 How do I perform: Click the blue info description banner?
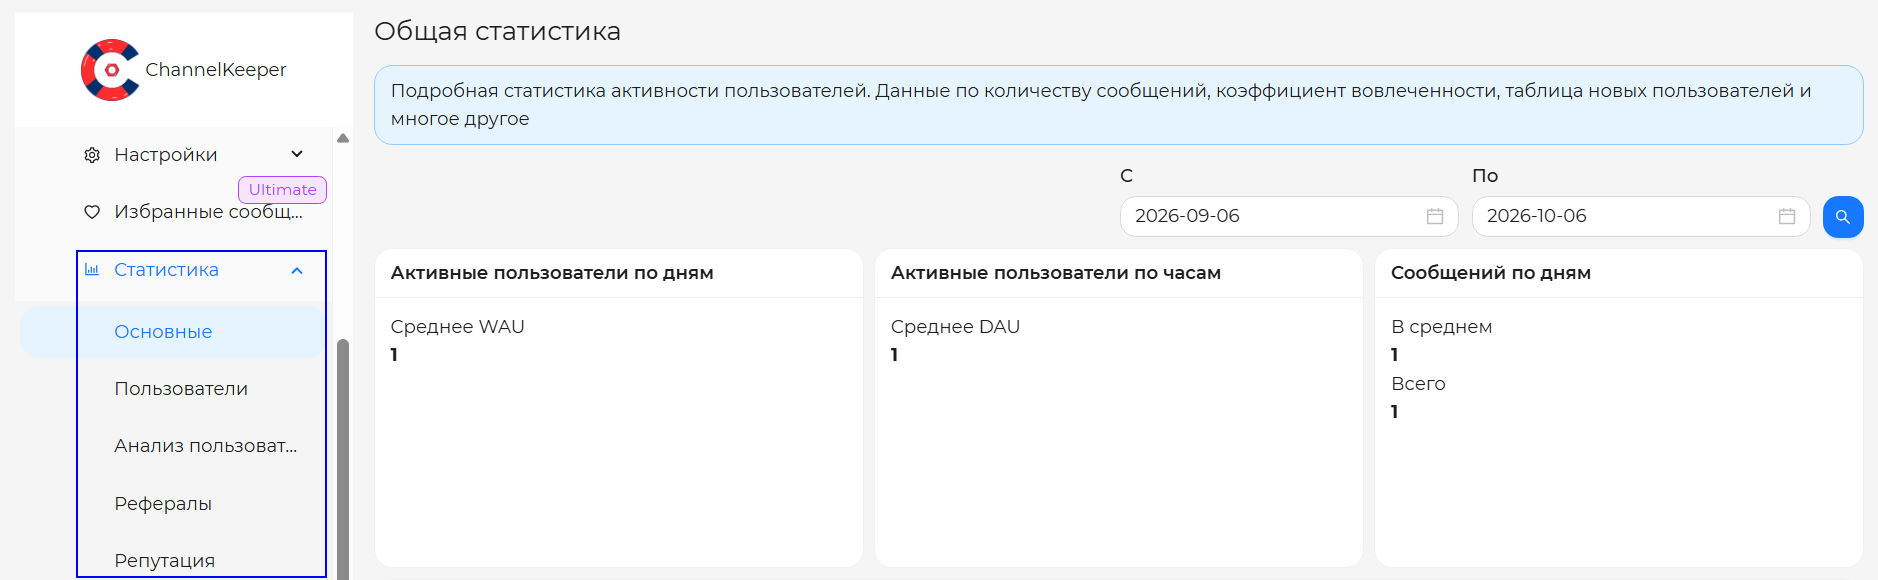pos(1118,105)
